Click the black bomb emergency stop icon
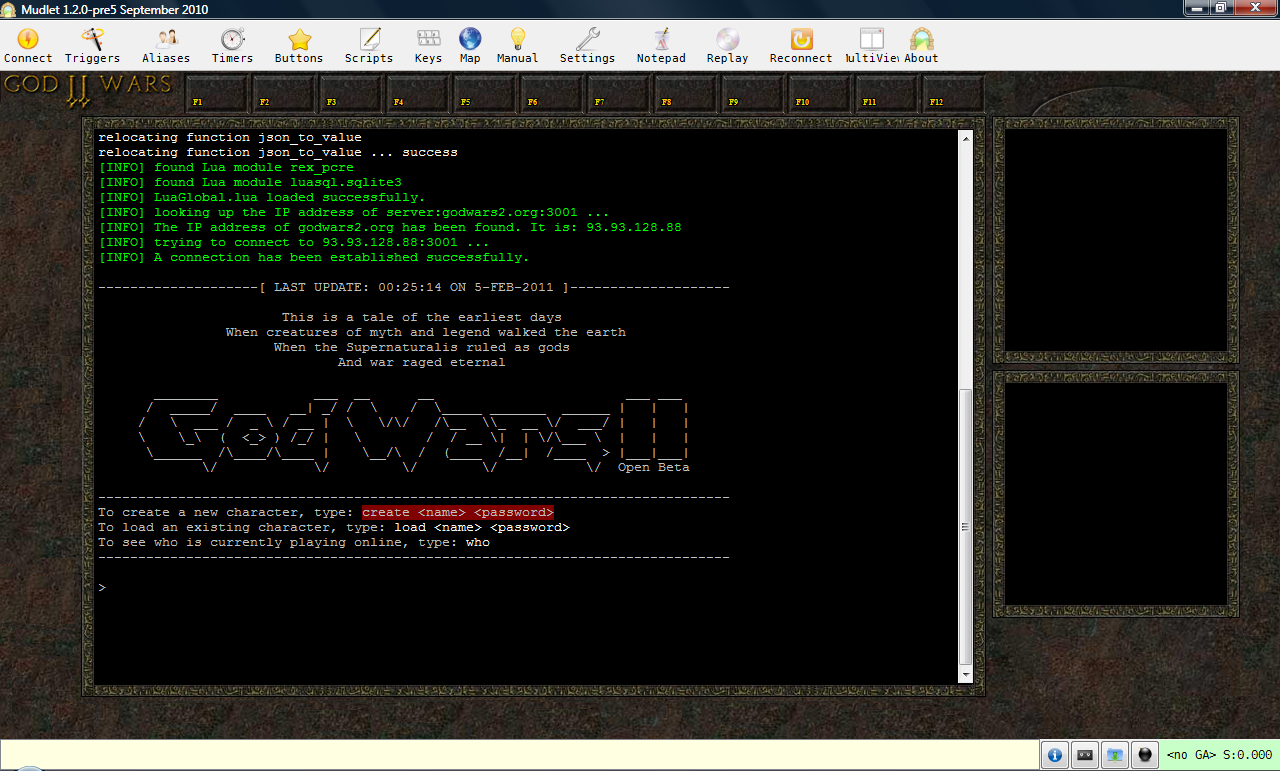This screenshot has width=1280, height=771. (1146, 755)
